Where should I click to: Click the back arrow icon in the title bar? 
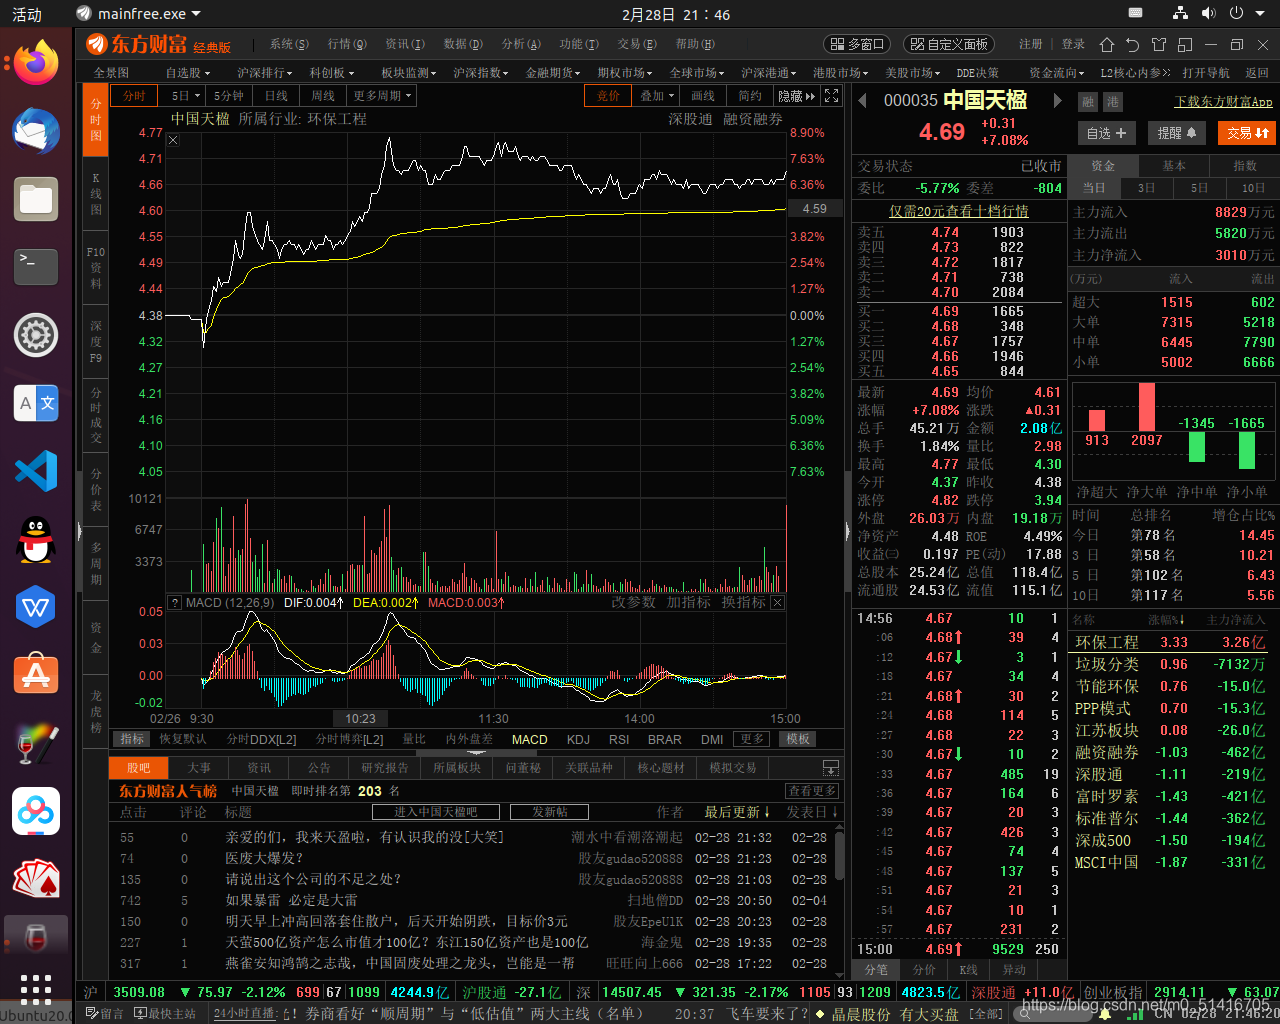(1132, 45)
